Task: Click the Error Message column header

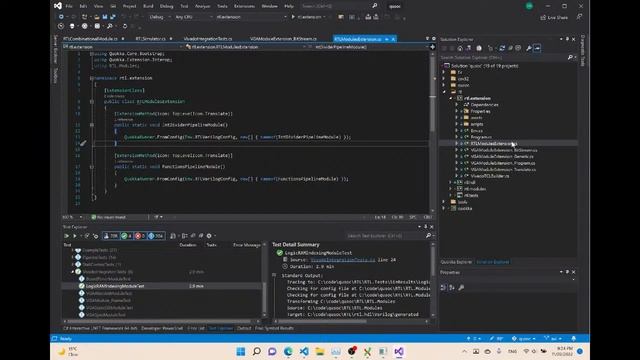Action: tap(247, 245)
